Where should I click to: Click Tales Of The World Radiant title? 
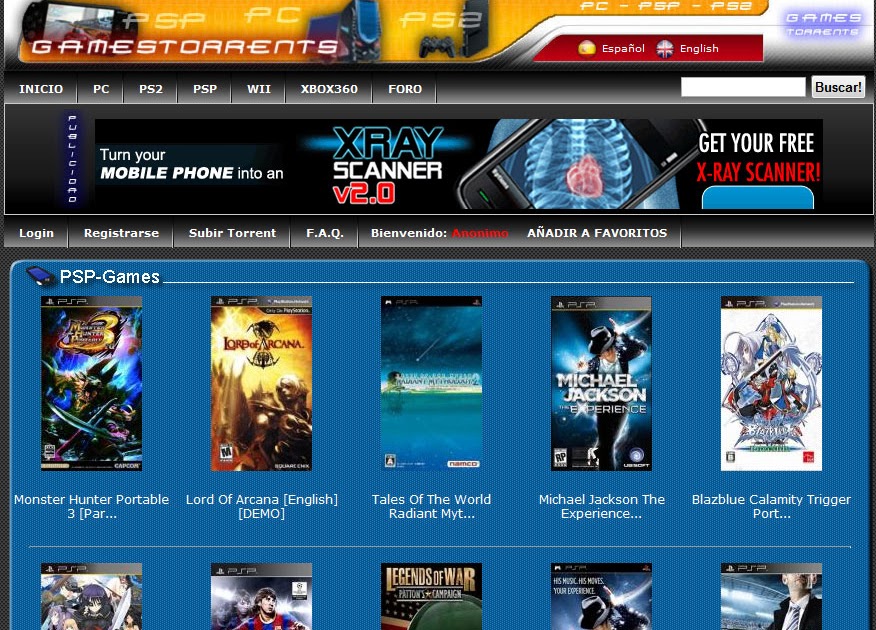431,506
